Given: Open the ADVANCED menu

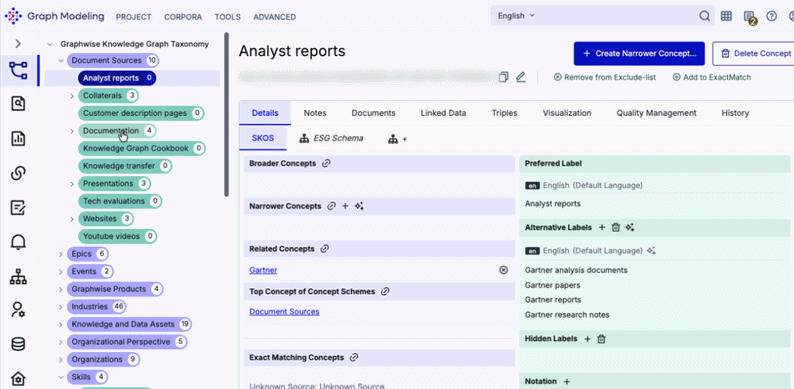Looking at the screenshot, I should coord(274,17).
